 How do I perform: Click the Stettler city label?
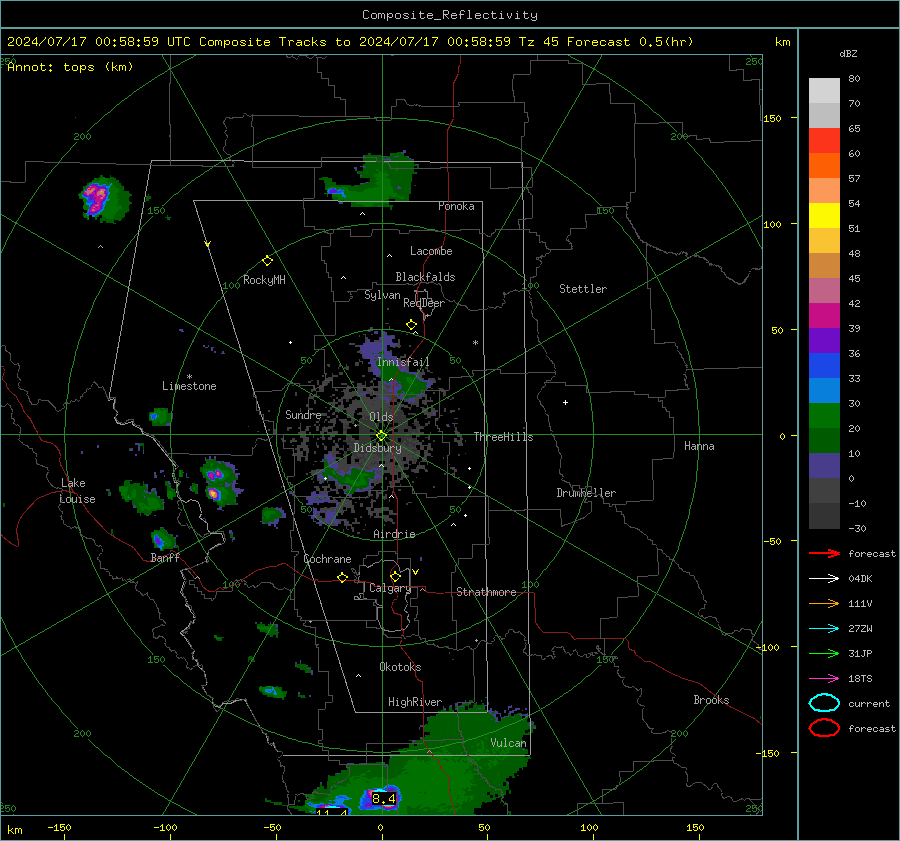click(x=583, y=289)
